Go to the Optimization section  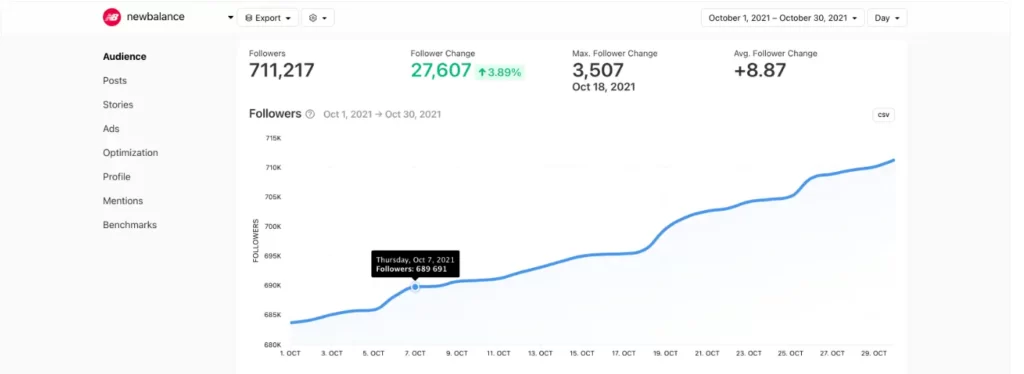pyautogui.click(x=130, y=153)
